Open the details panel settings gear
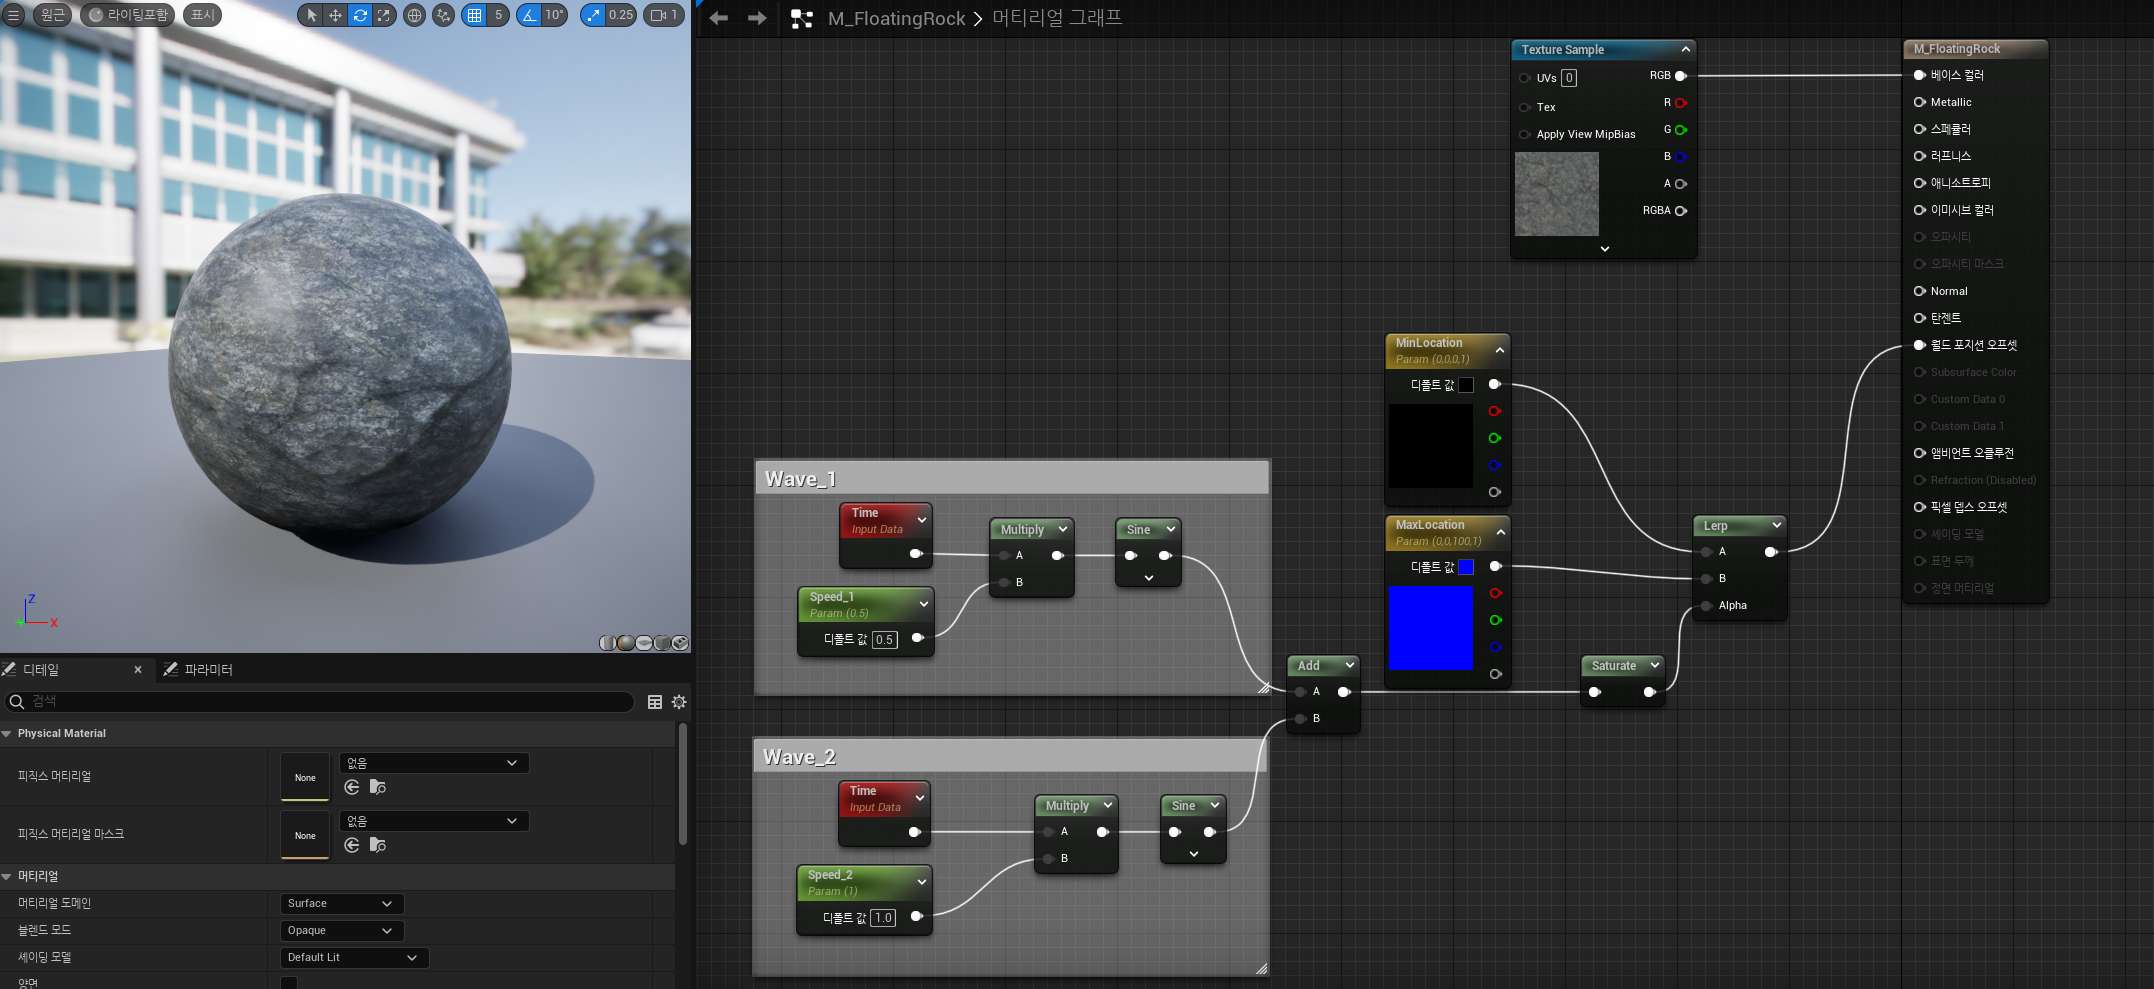Screen dimensions: 2154x989 pyautogui.click(x=679, y=702)
